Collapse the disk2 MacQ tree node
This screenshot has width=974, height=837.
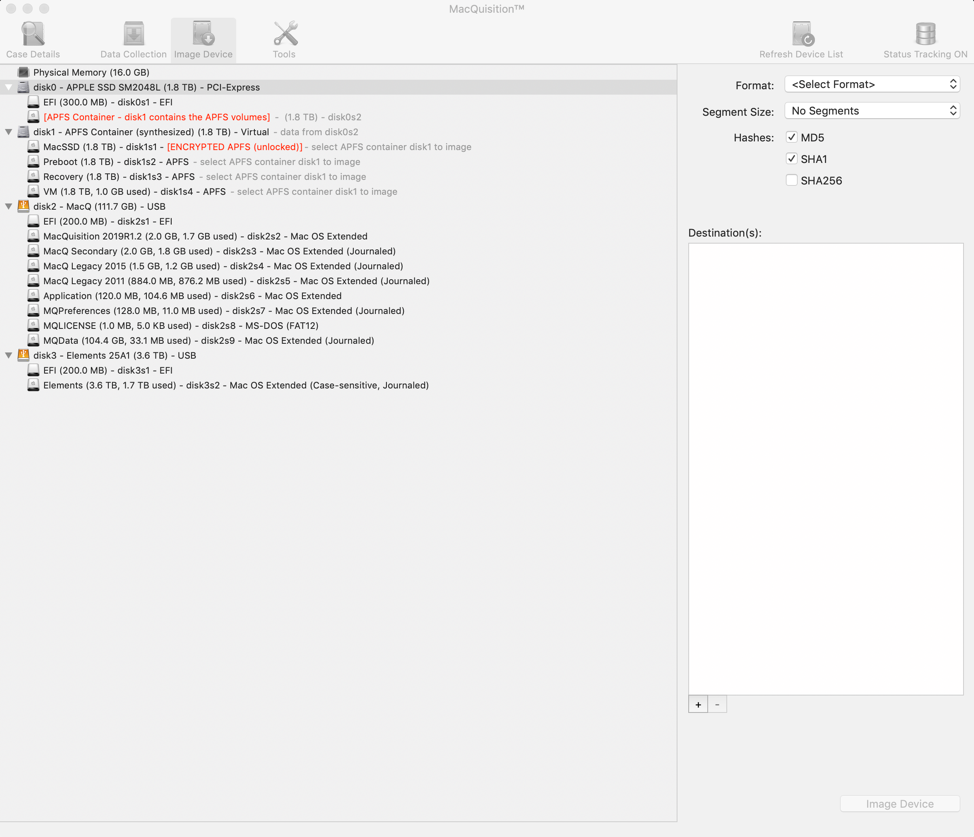click(x=9, y=206)
